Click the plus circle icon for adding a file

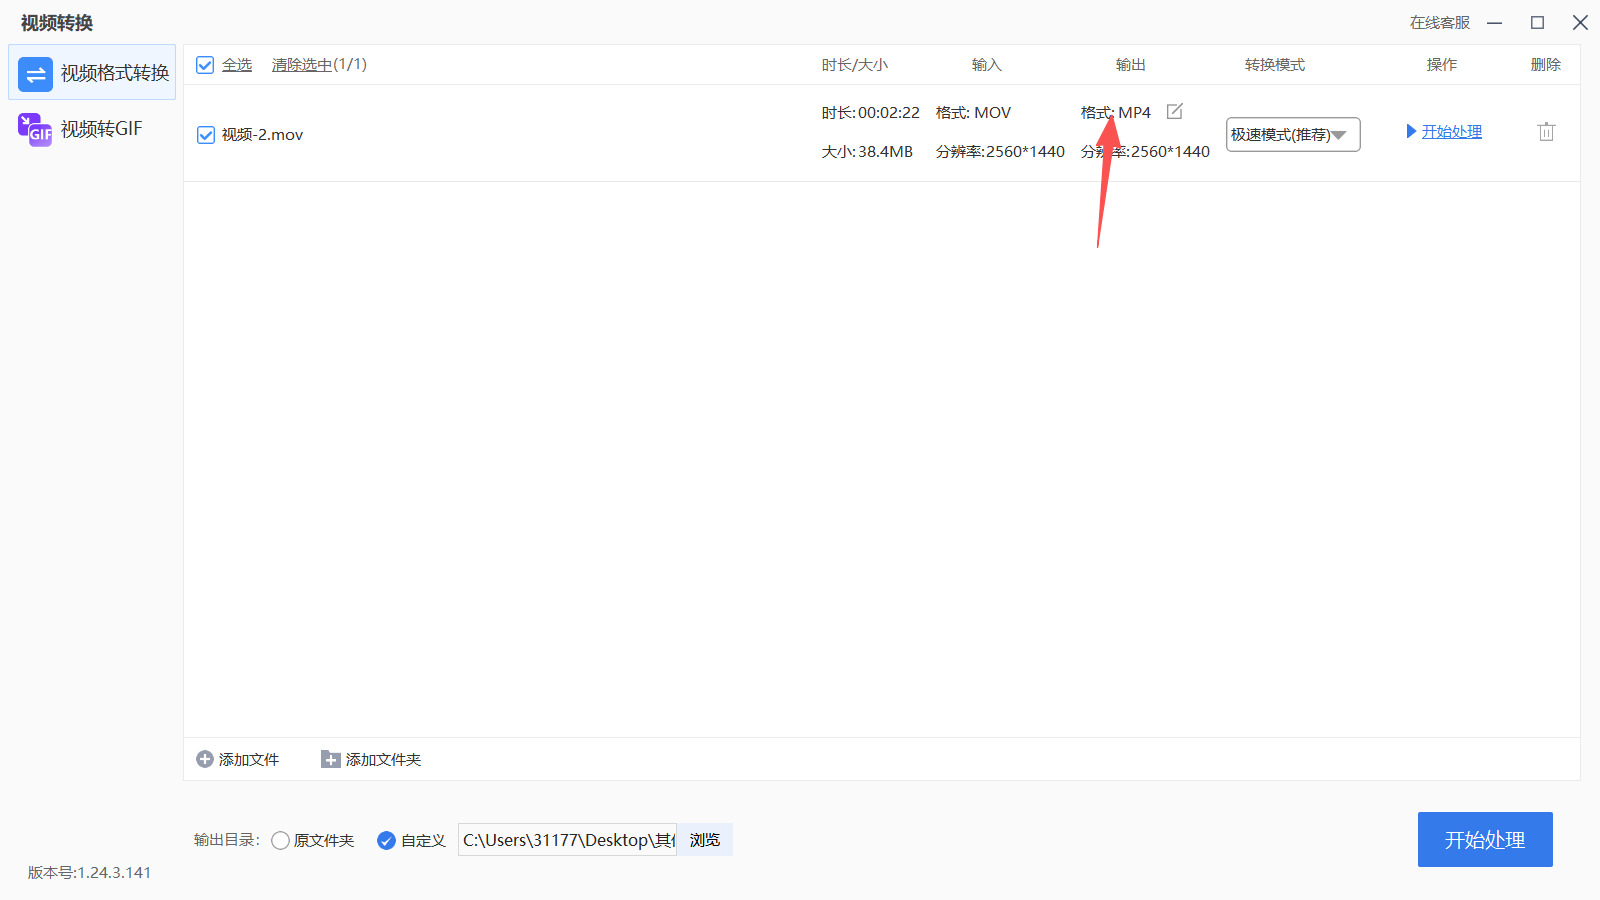coord(205,760)
